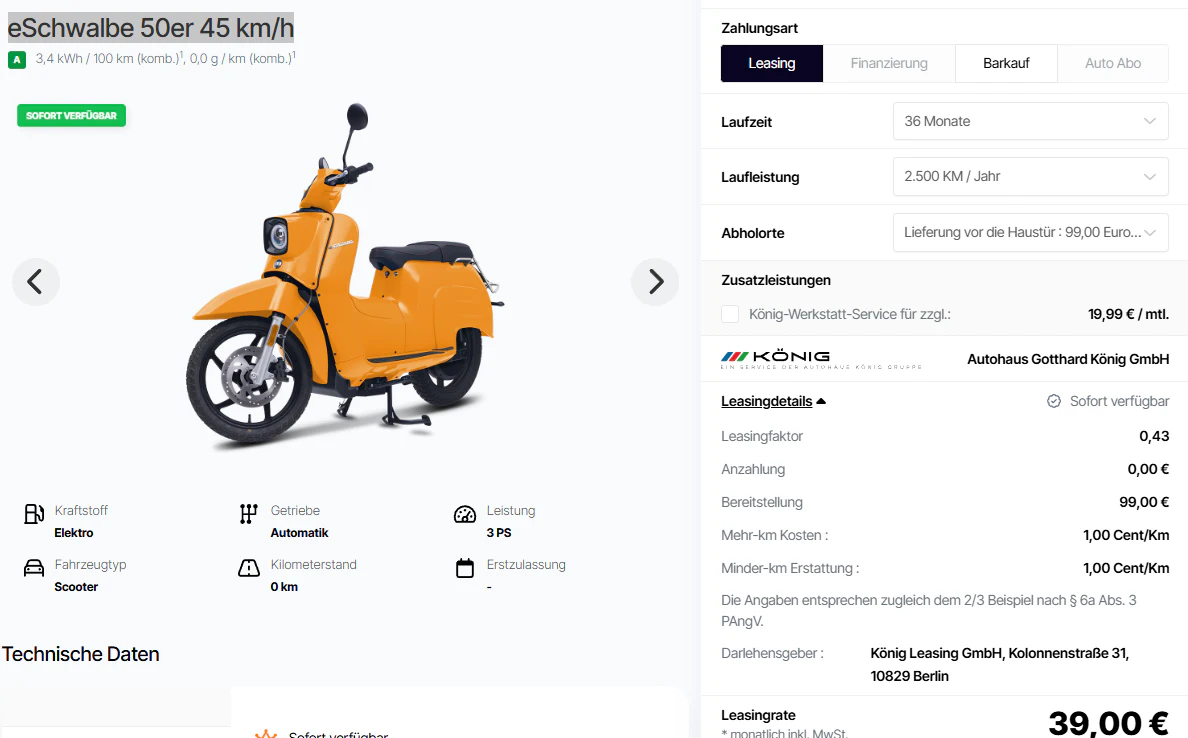1188x738 pixels.
Task: Switch to the Barkauf payment tab
Action: 1006,63
